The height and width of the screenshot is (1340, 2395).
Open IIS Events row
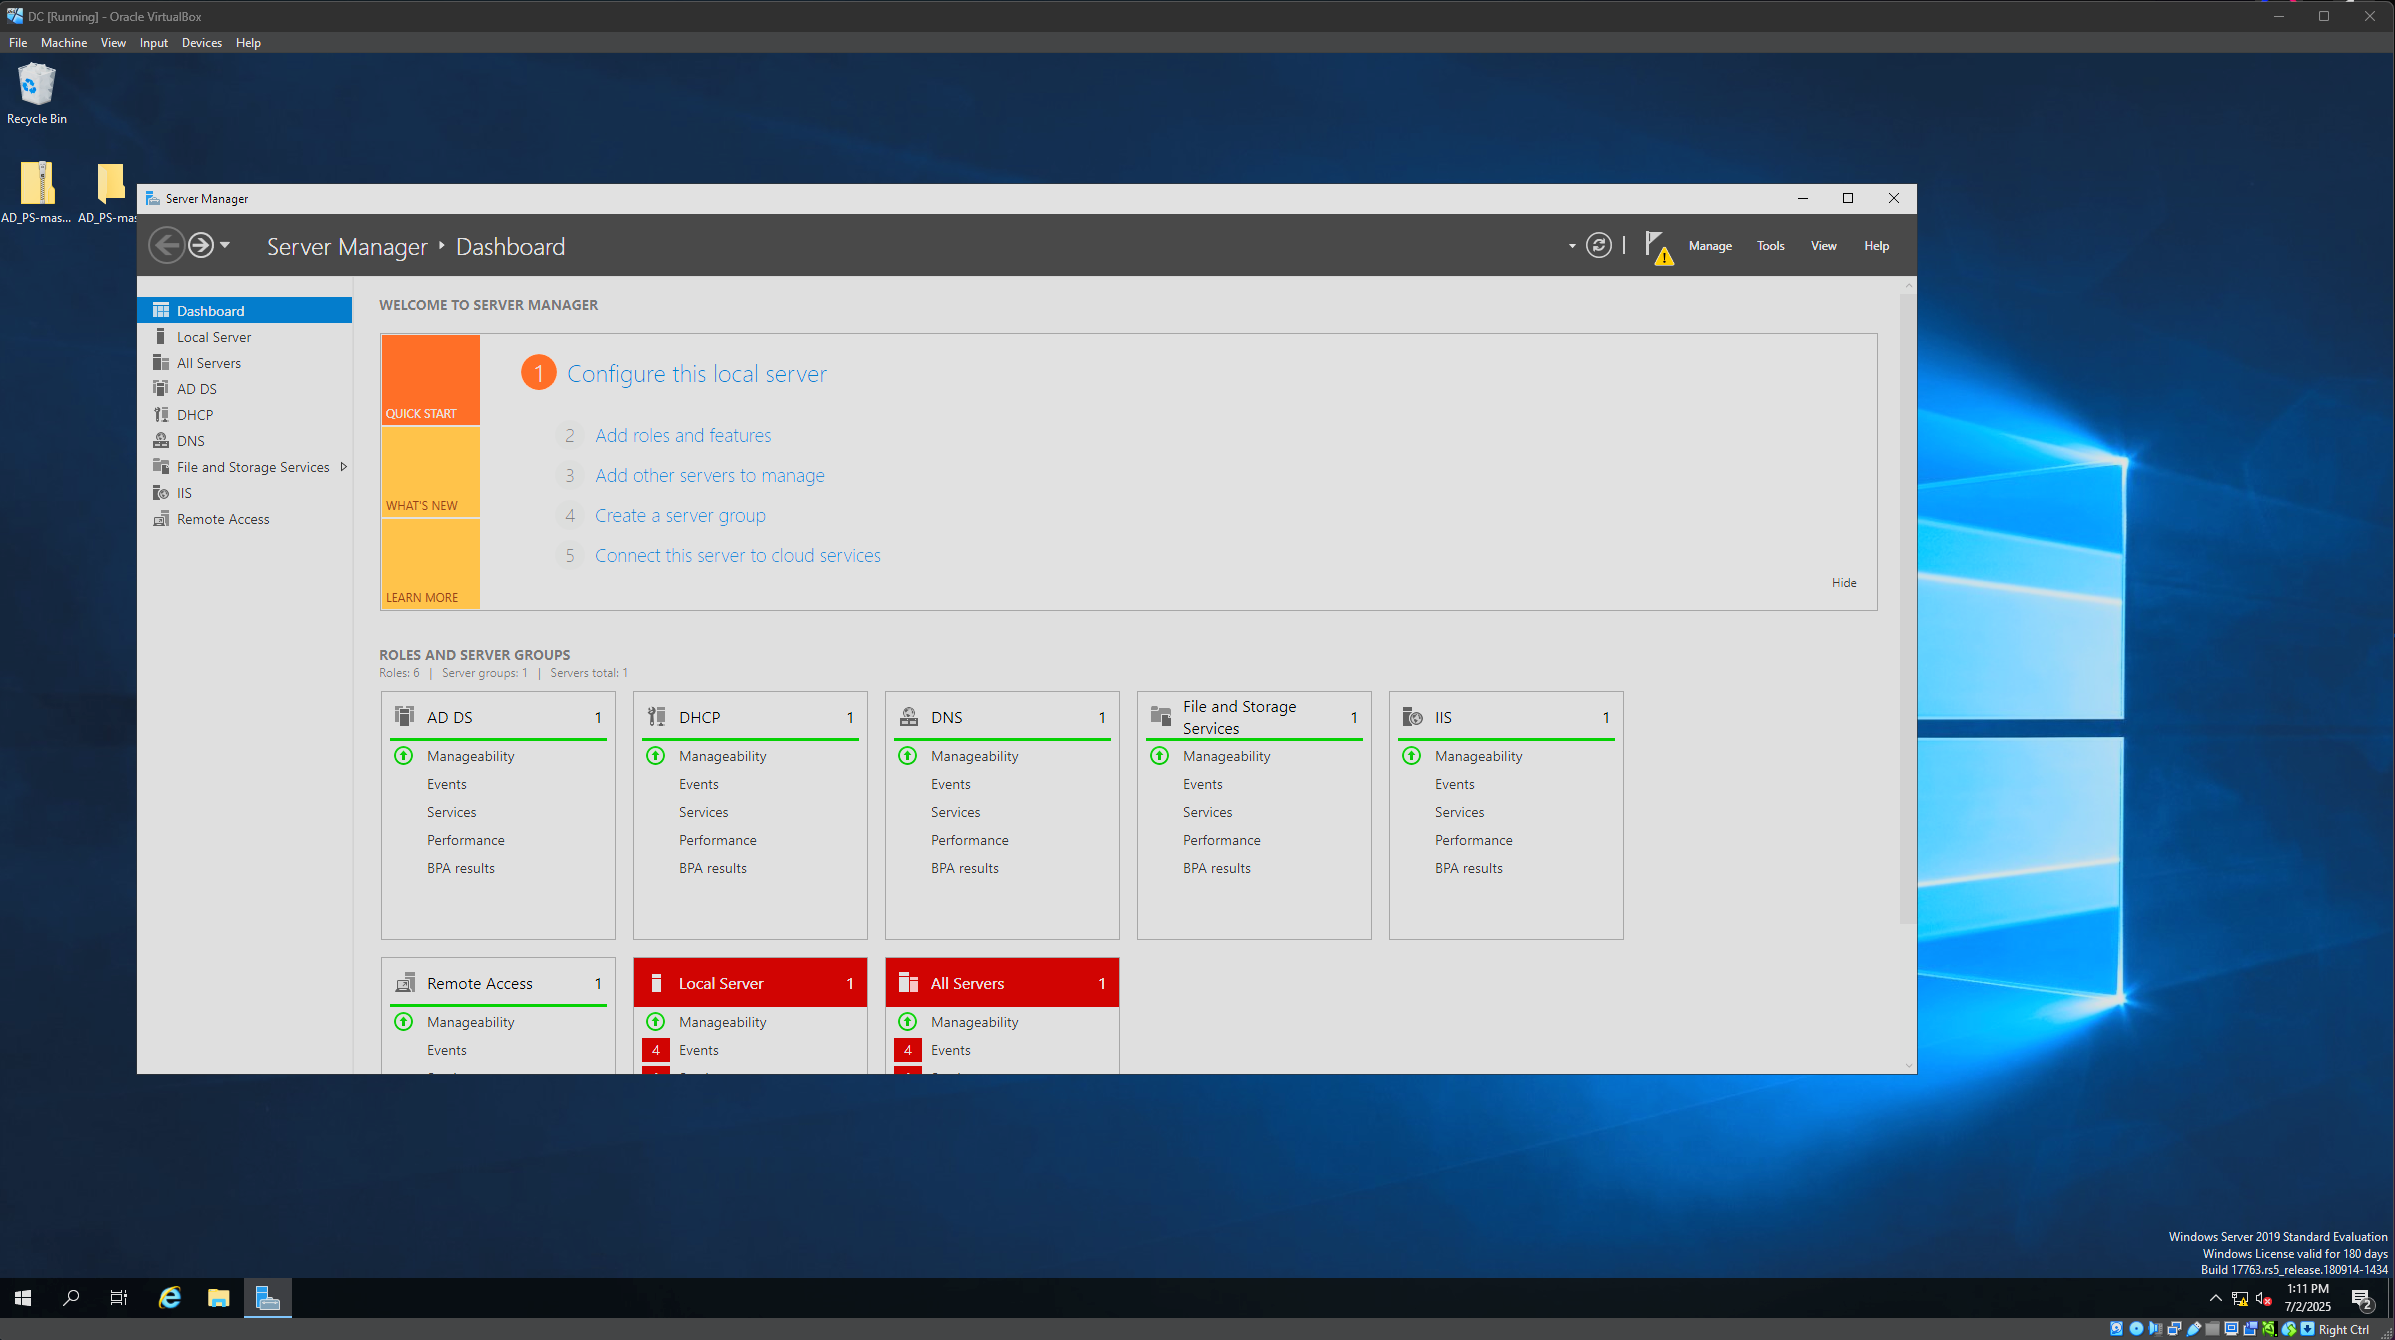(1454, 784)
